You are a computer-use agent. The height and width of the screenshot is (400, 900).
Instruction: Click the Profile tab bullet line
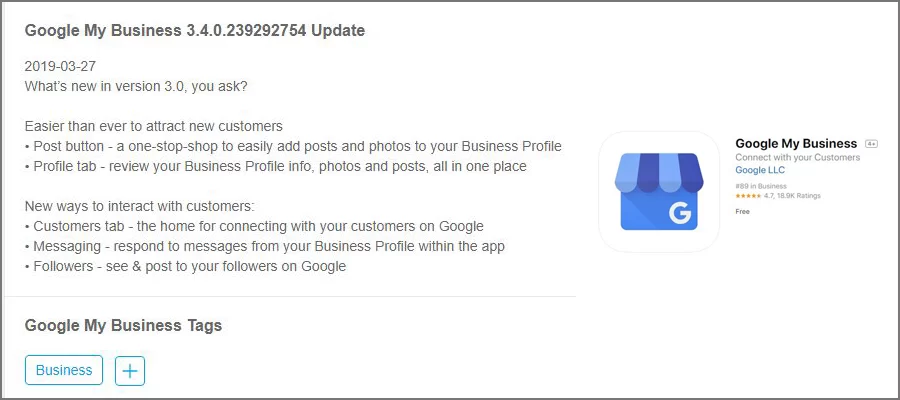(x=275, y=166)
